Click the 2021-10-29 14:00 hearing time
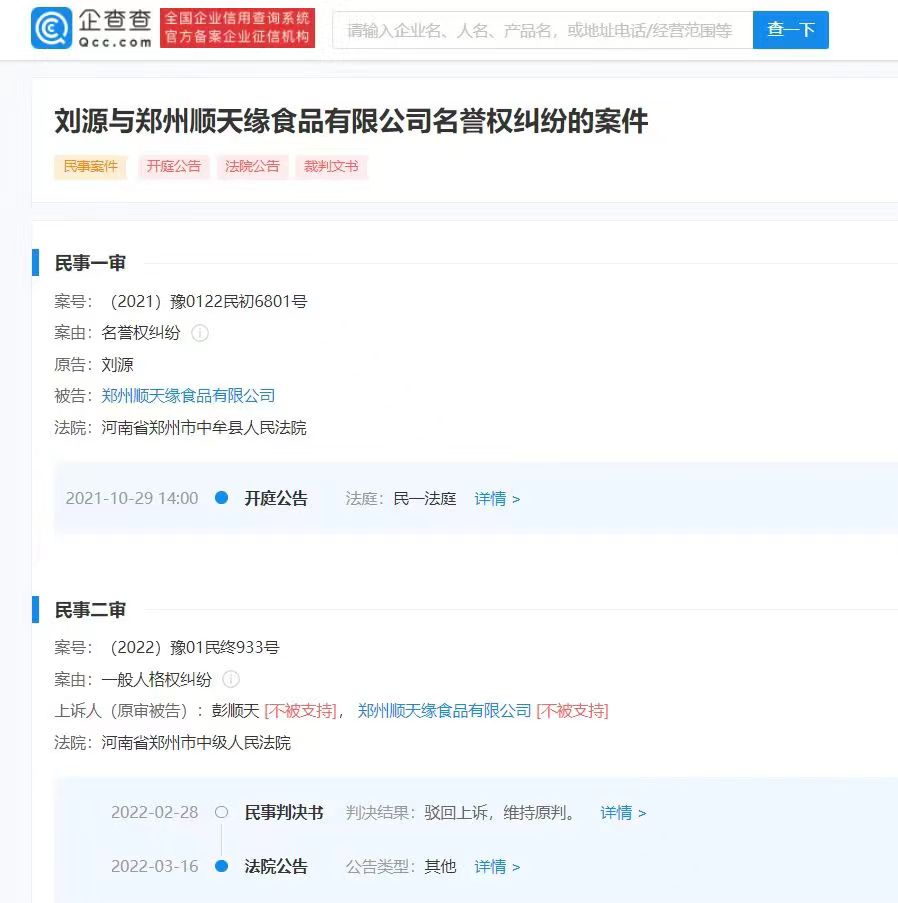Screen dimensions: 898x903 [x=132, y=498]
